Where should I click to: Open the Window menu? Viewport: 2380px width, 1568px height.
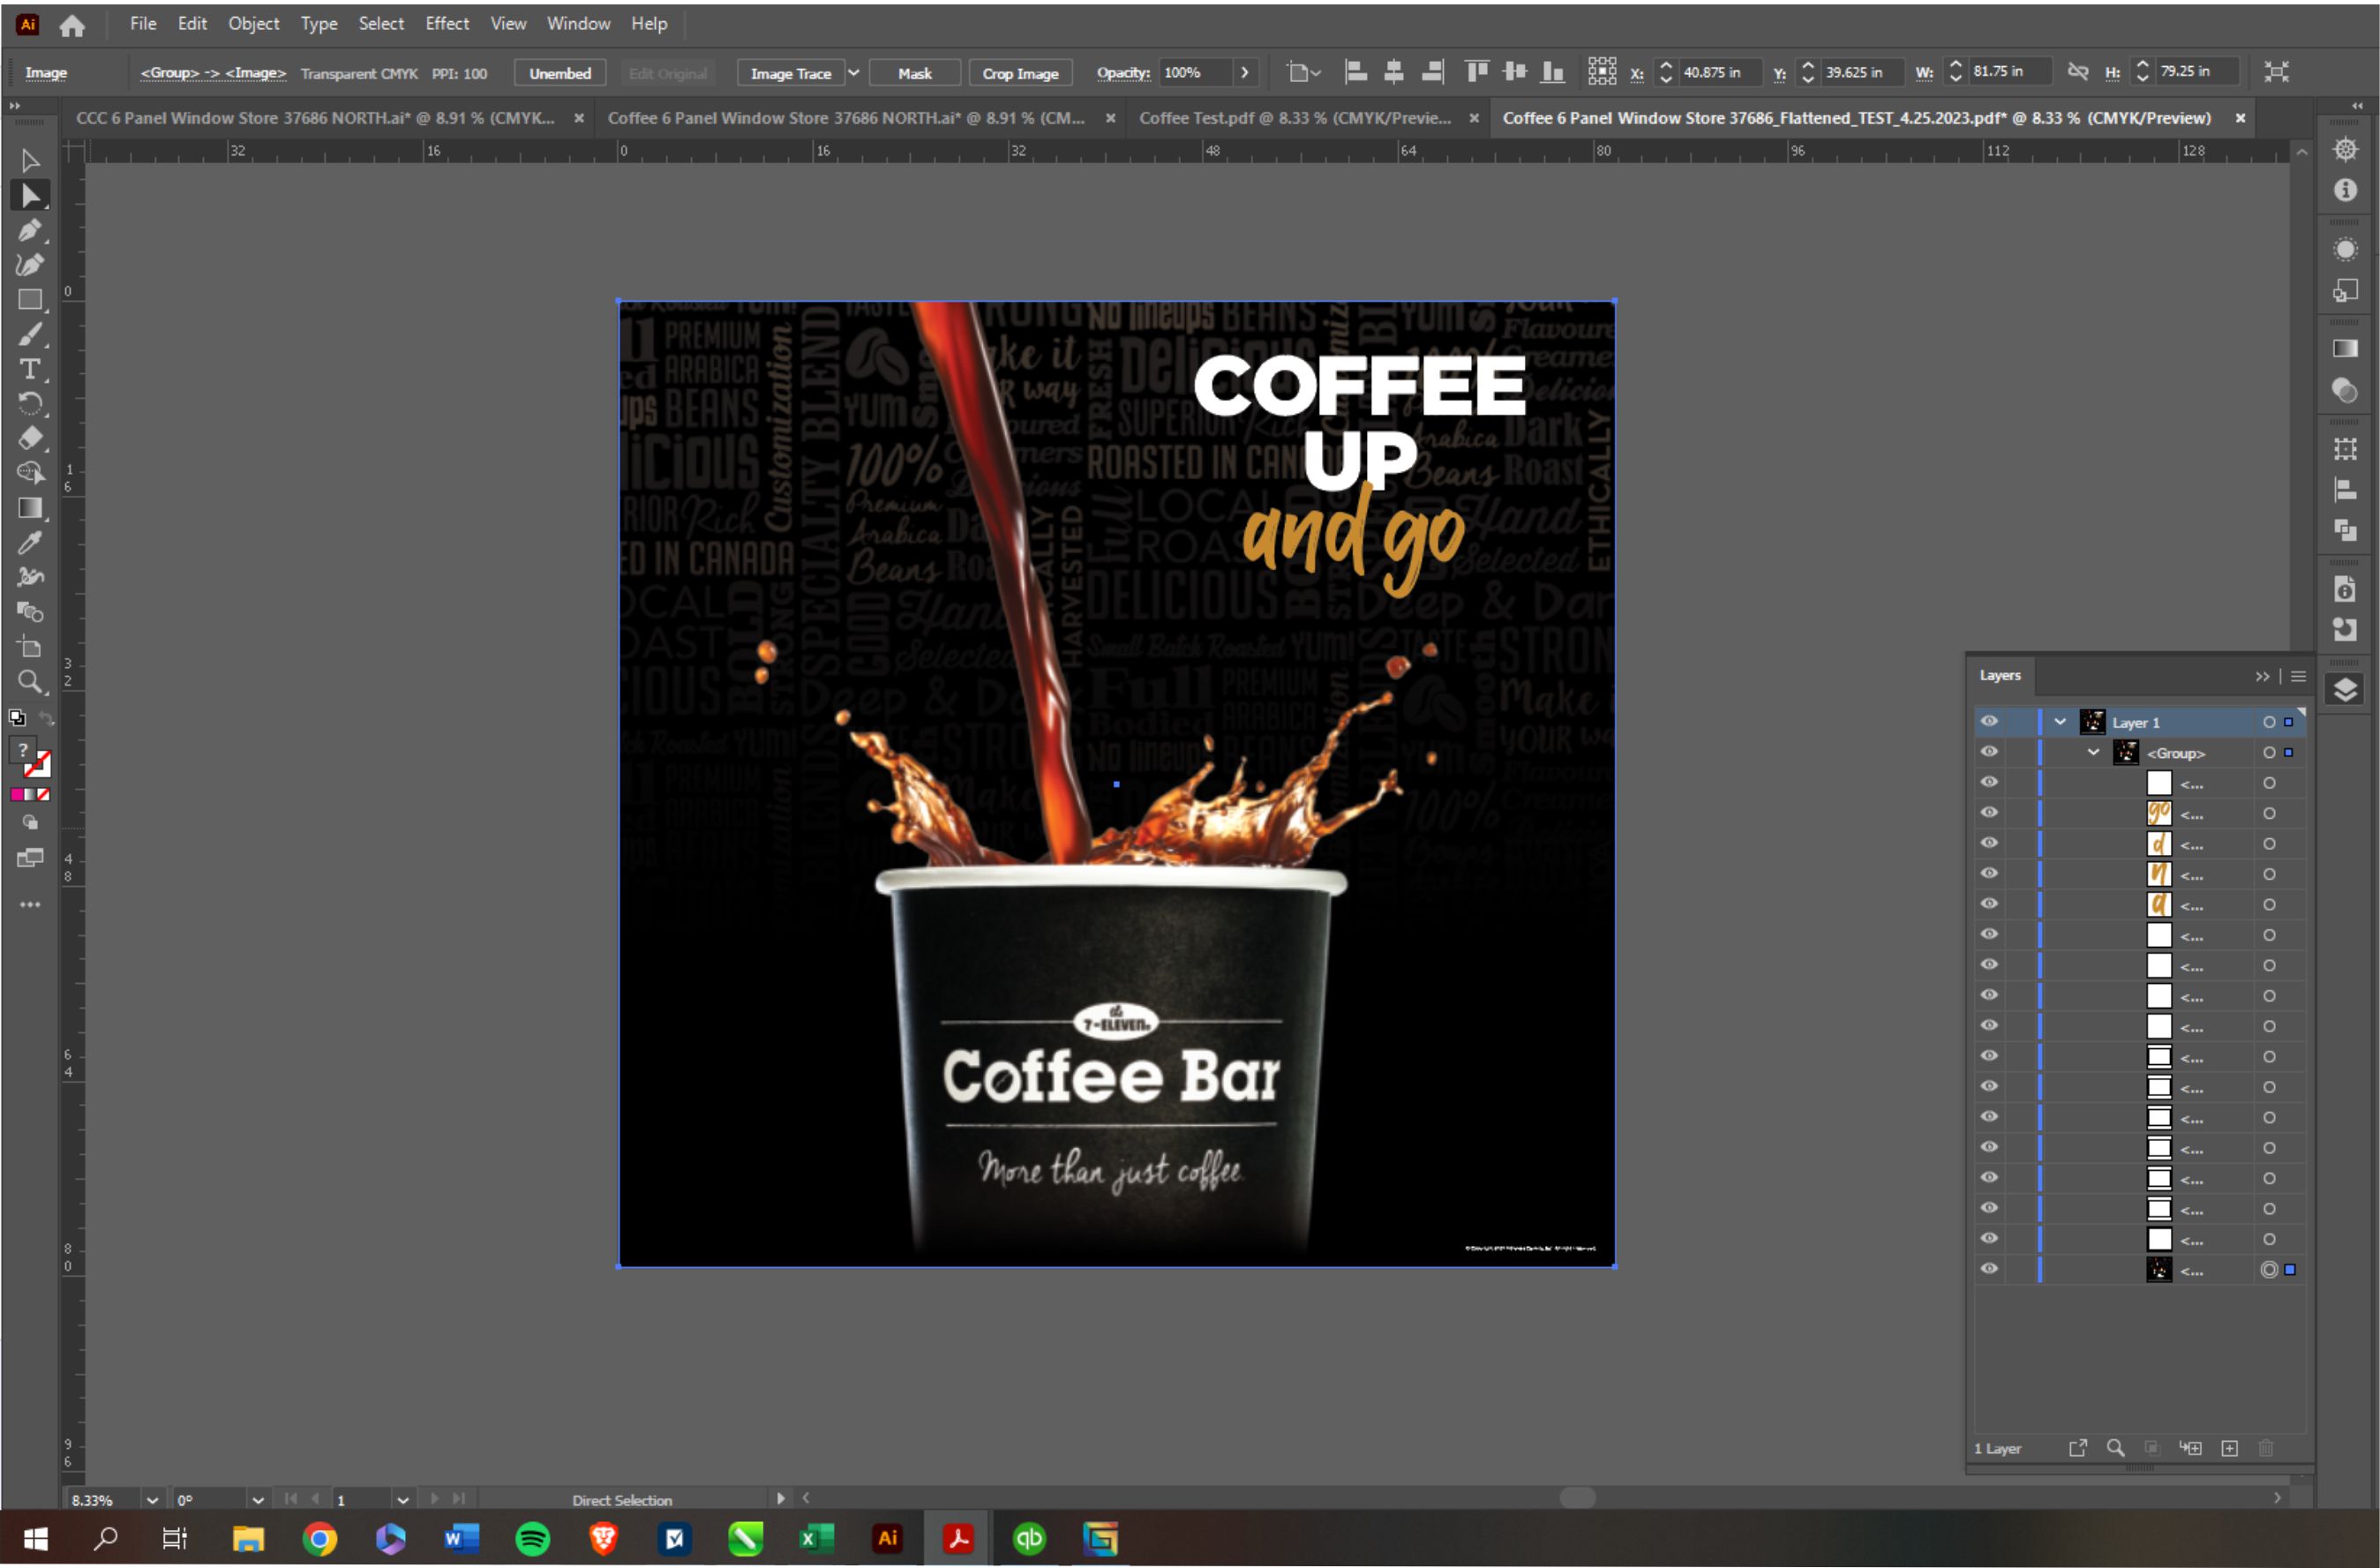(x=578, y=24)
